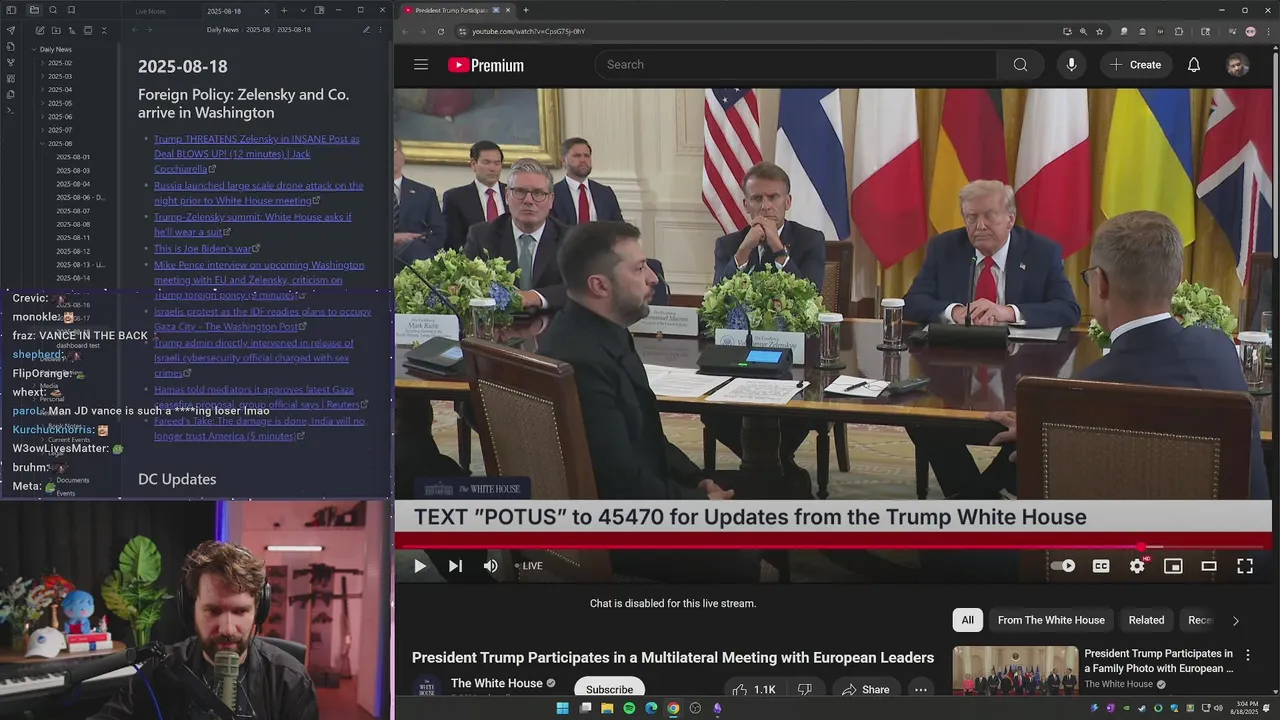This screenshot has height=720, width=1280.
Task: Open 'Russia launched large scale drone attack' link
Action: coord(258,193)
